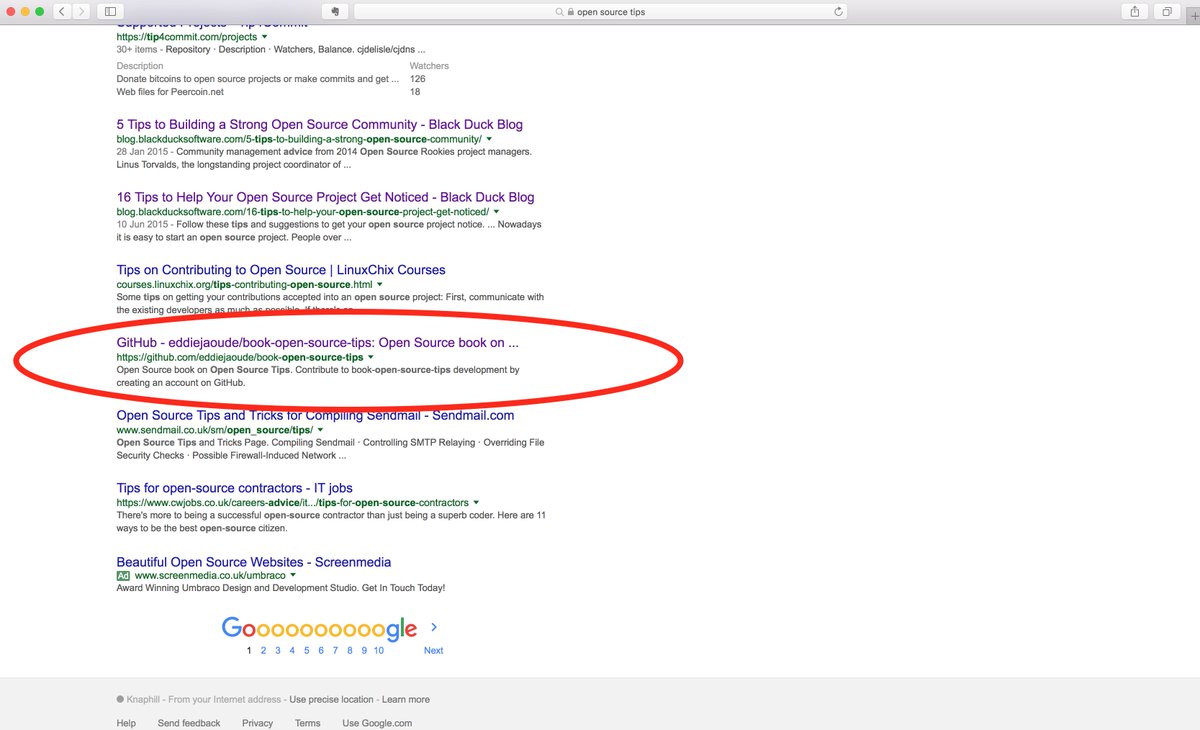The height and width of the screenshot is (730, 1200).
Task: Show all tabs overview icon
Action: [1167, 11]
